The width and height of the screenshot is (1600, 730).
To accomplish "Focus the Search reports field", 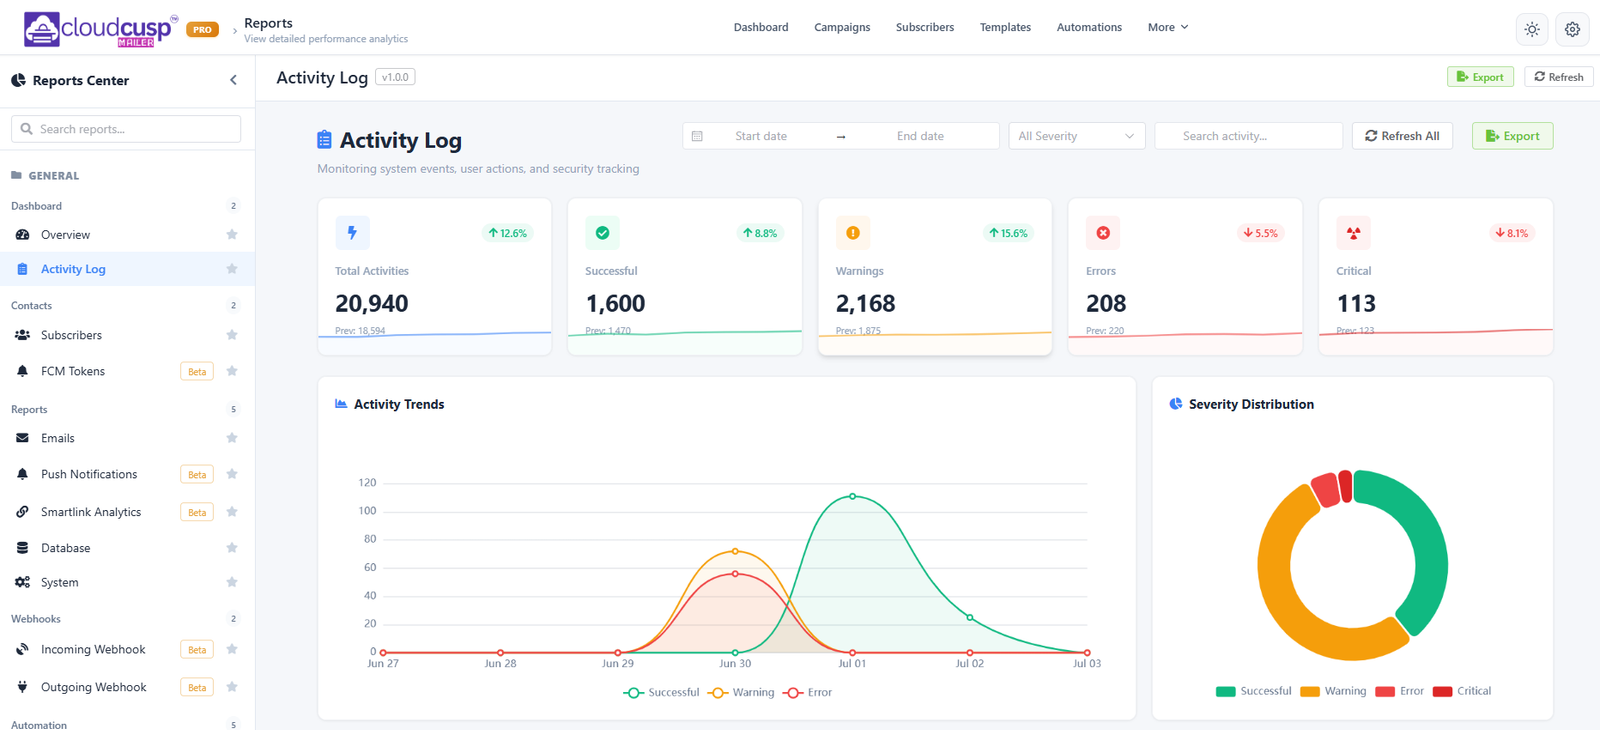I will pyautogui.click(x=126, y=129).
